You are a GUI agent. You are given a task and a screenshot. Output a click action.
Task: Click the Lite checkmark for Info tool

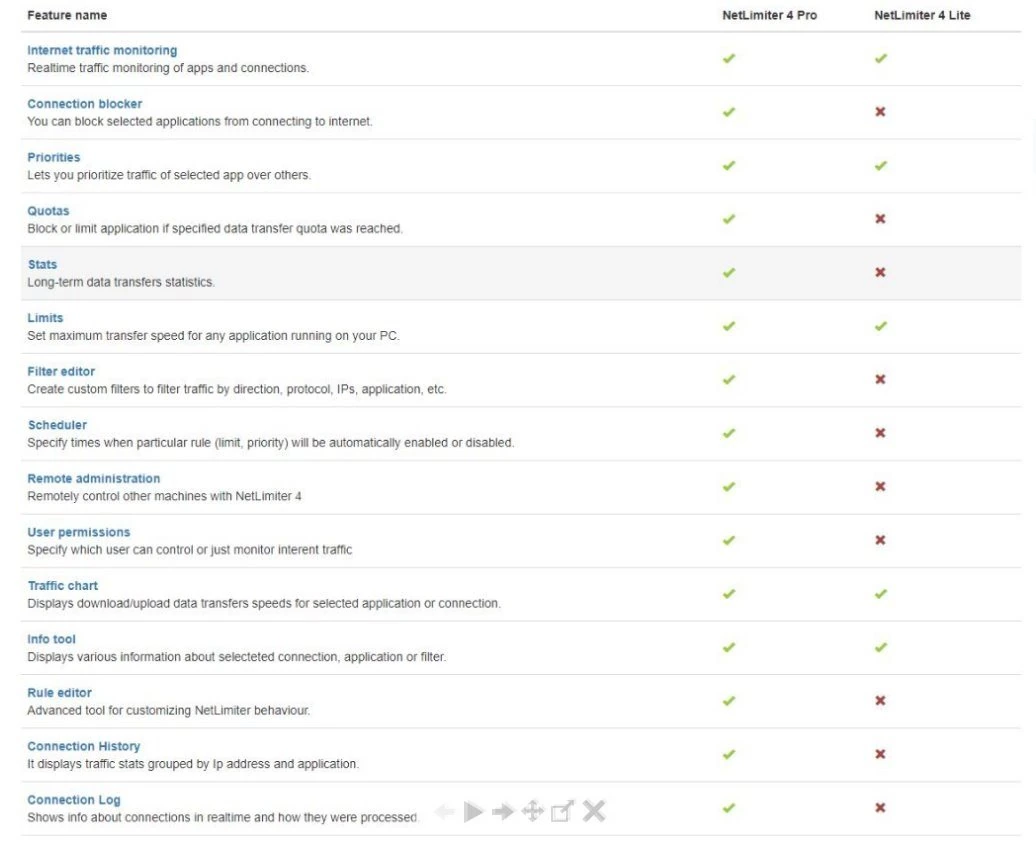[x=881, y=647]
